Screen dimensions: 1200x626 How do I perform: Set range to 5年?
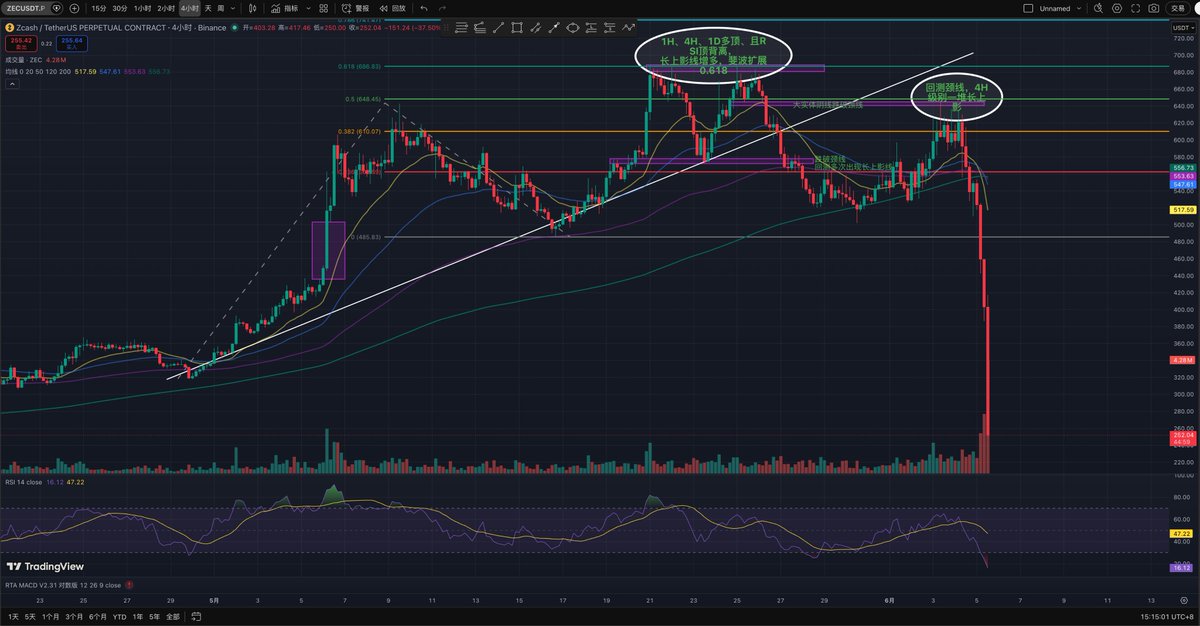pos(153,616)
